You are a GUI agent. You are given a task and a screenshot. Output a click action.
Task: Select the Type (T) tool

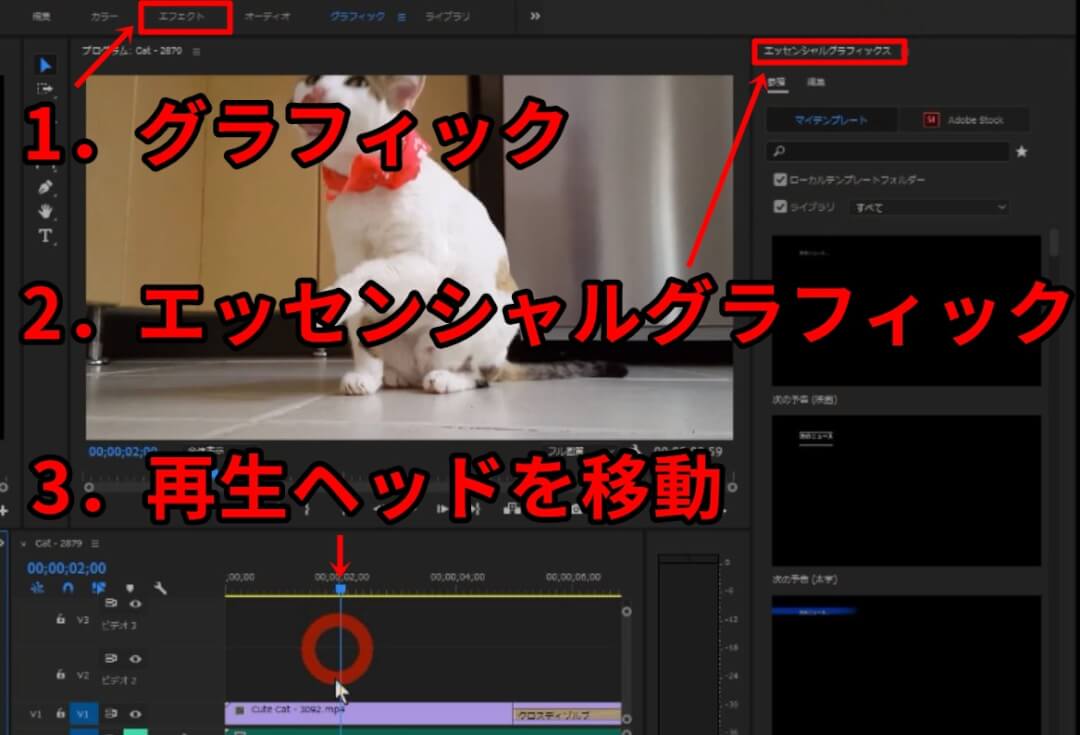click(45, 236)
